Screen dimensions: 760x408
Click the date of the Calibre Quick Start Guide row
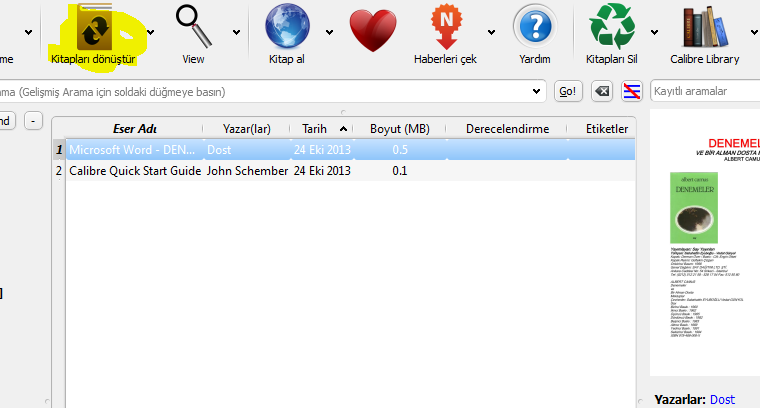click(x=322, y=171)
